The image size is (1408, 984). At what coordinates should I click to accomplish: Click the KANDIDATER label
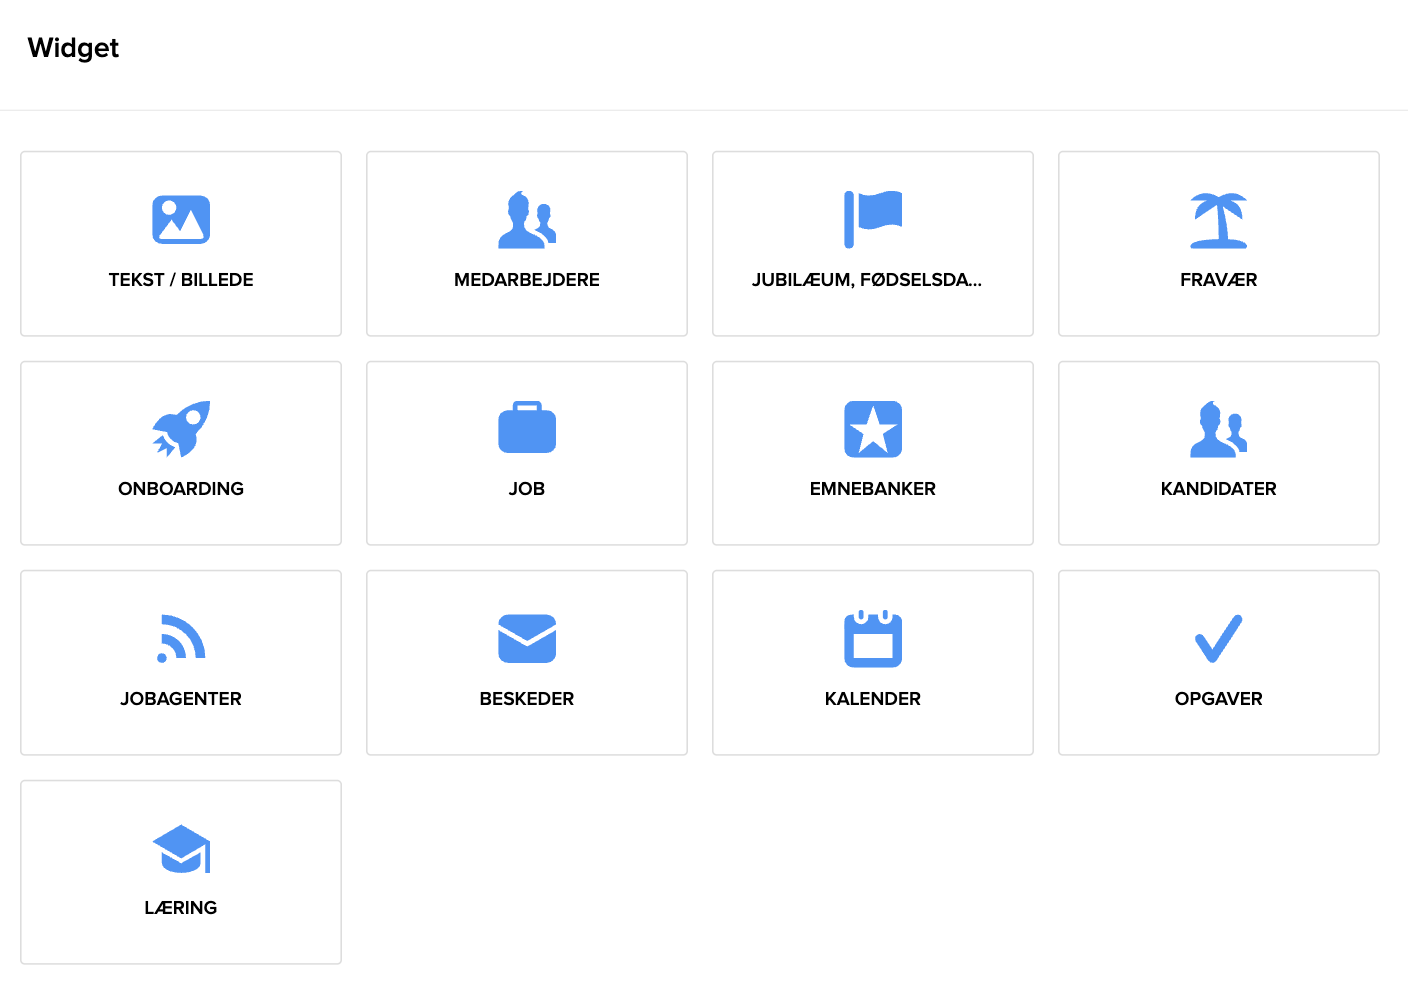1219,489
